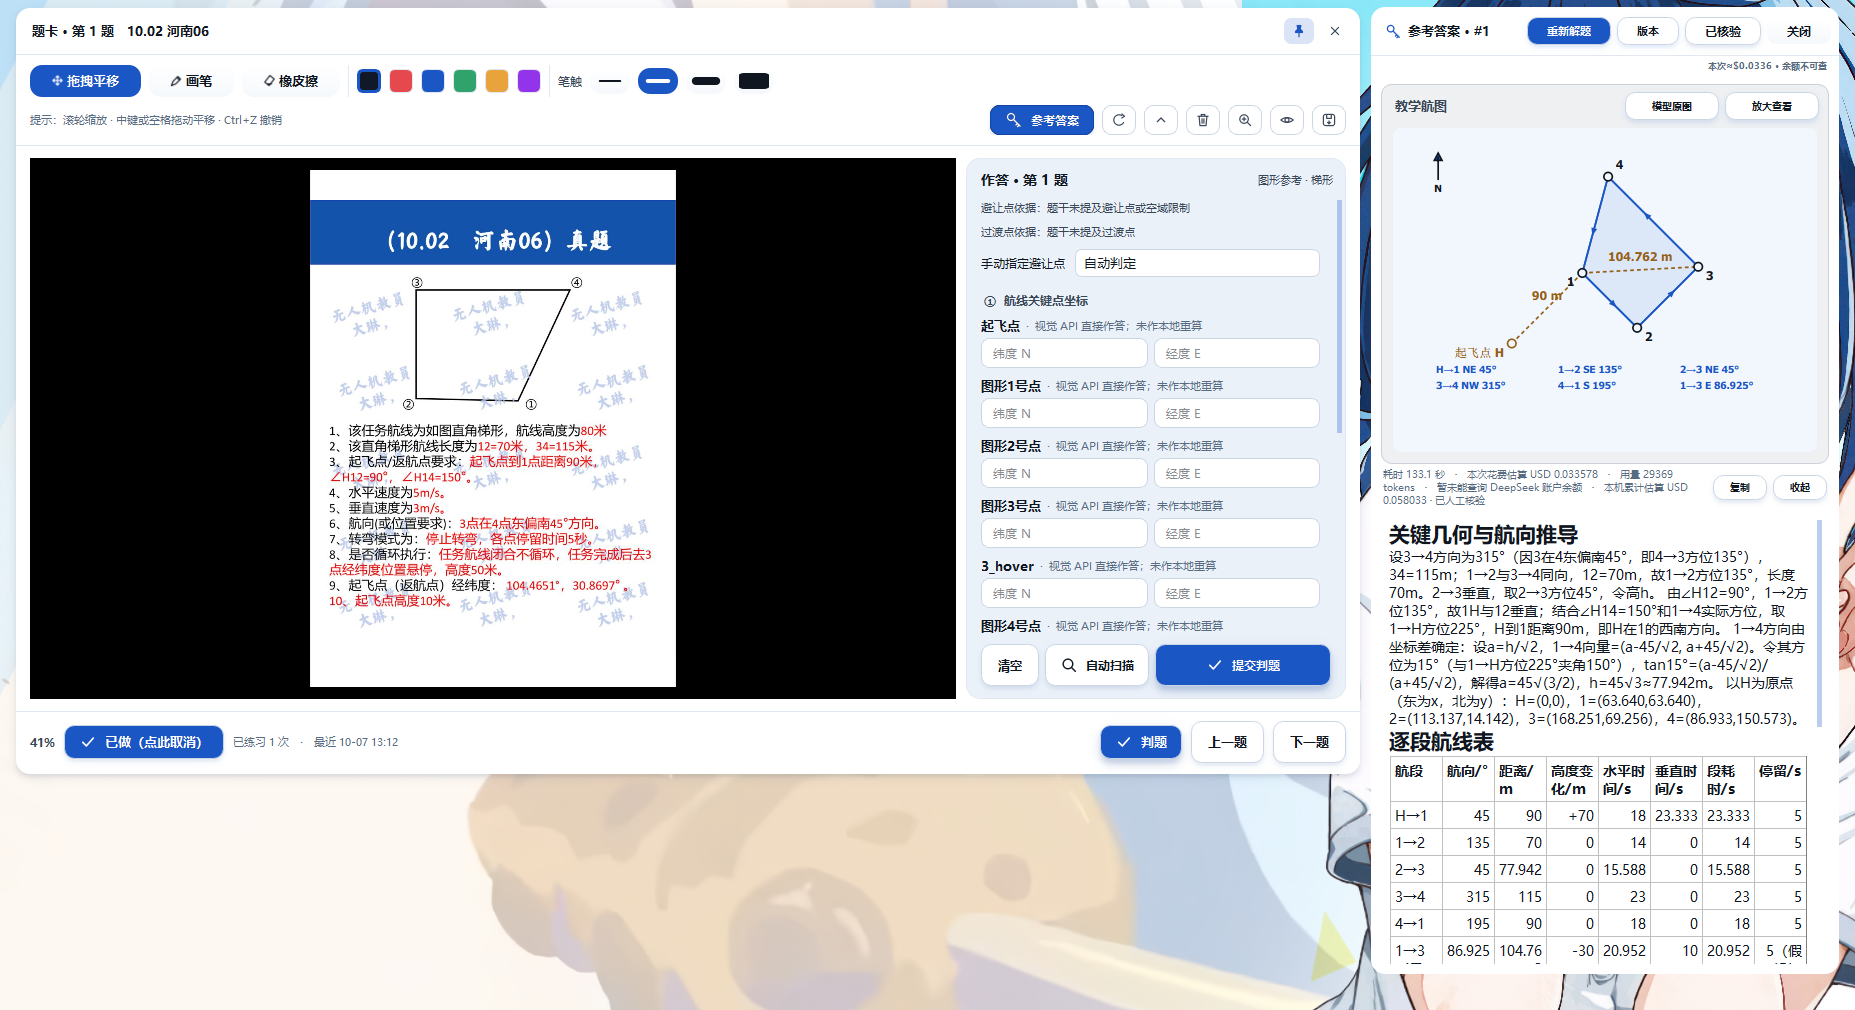This screenshot has width=1855, height=1010.
Task: Click the 收起 collapse button
Action: (1800, 487)
